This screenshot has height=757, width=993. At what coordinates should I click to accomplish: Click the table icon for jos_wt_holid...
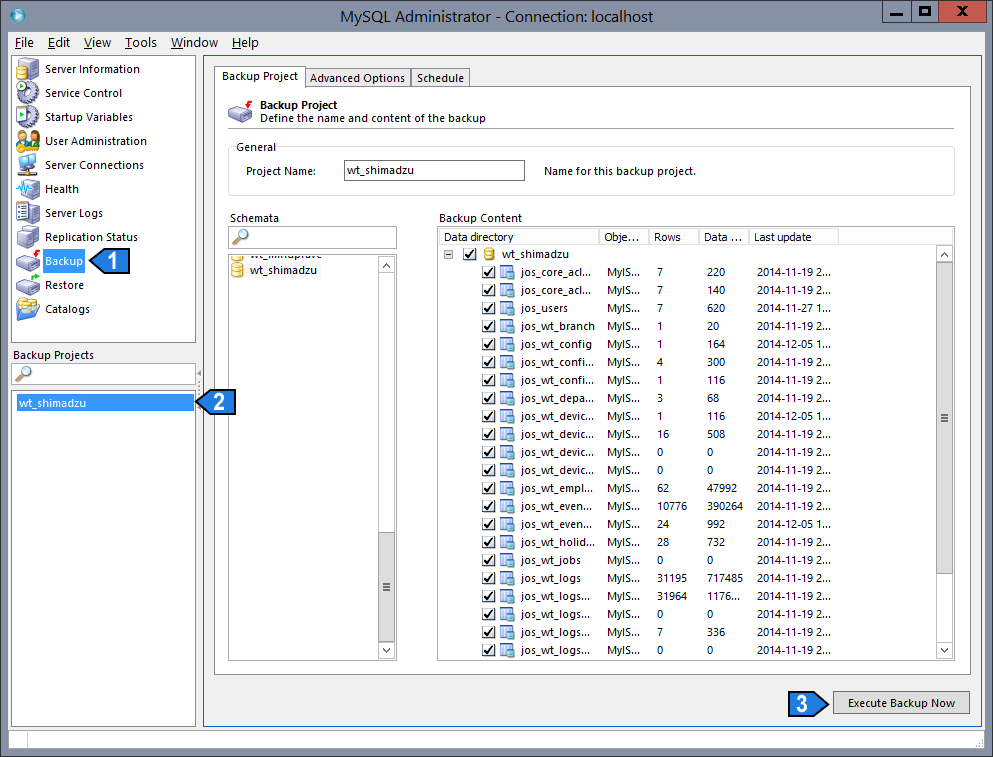tap(507, 542)
